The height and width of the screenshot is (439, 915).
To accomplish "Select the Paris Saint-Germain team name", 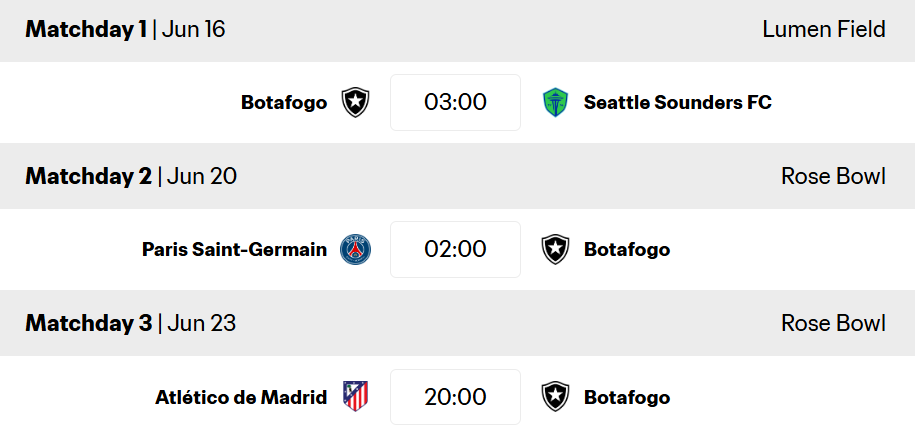I will [x=234, y=249].
